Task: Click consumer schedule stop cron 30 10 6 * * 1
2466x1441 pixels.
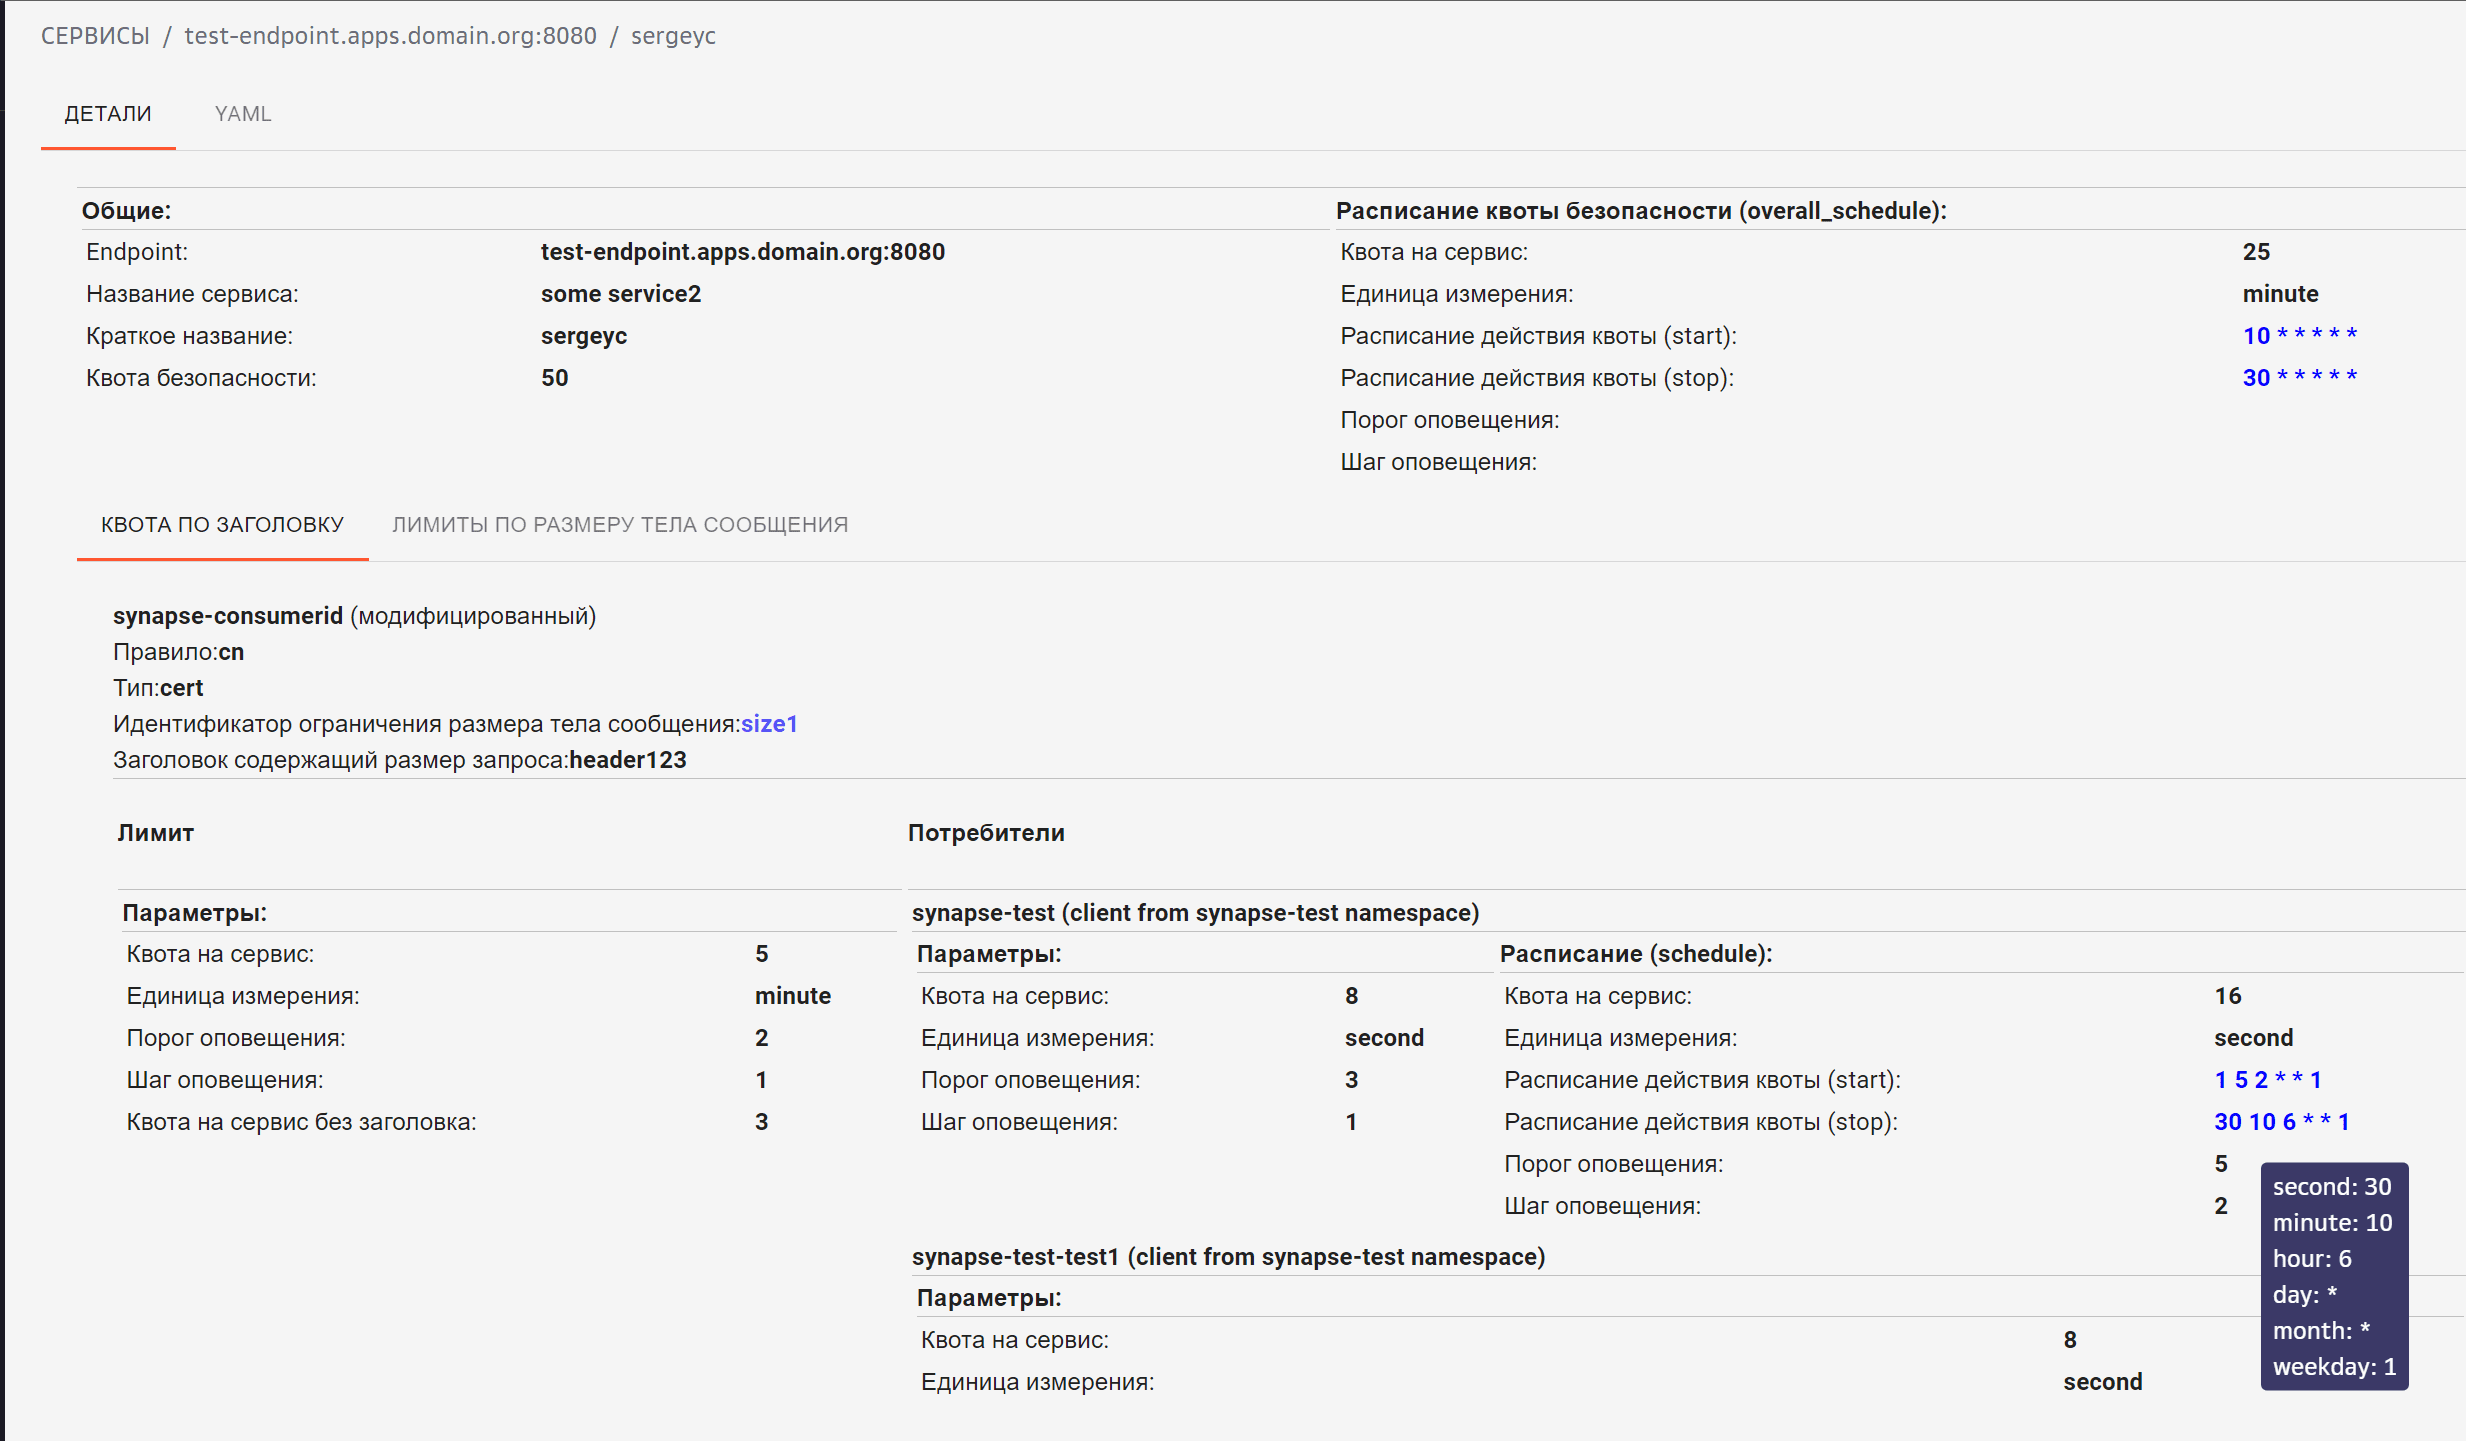Action: coord(2281,1122)
